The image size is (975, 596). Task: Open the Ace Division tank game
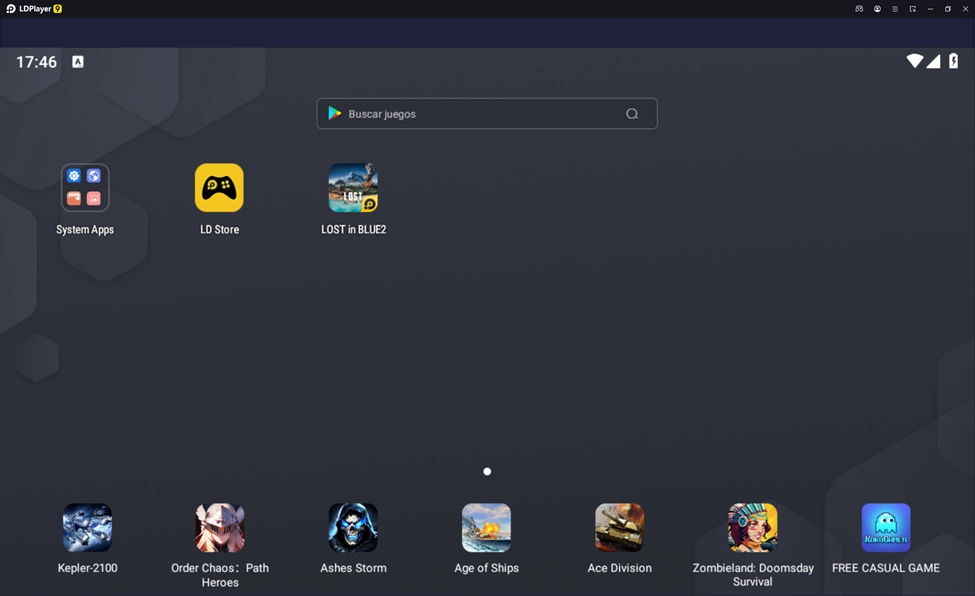619,528
